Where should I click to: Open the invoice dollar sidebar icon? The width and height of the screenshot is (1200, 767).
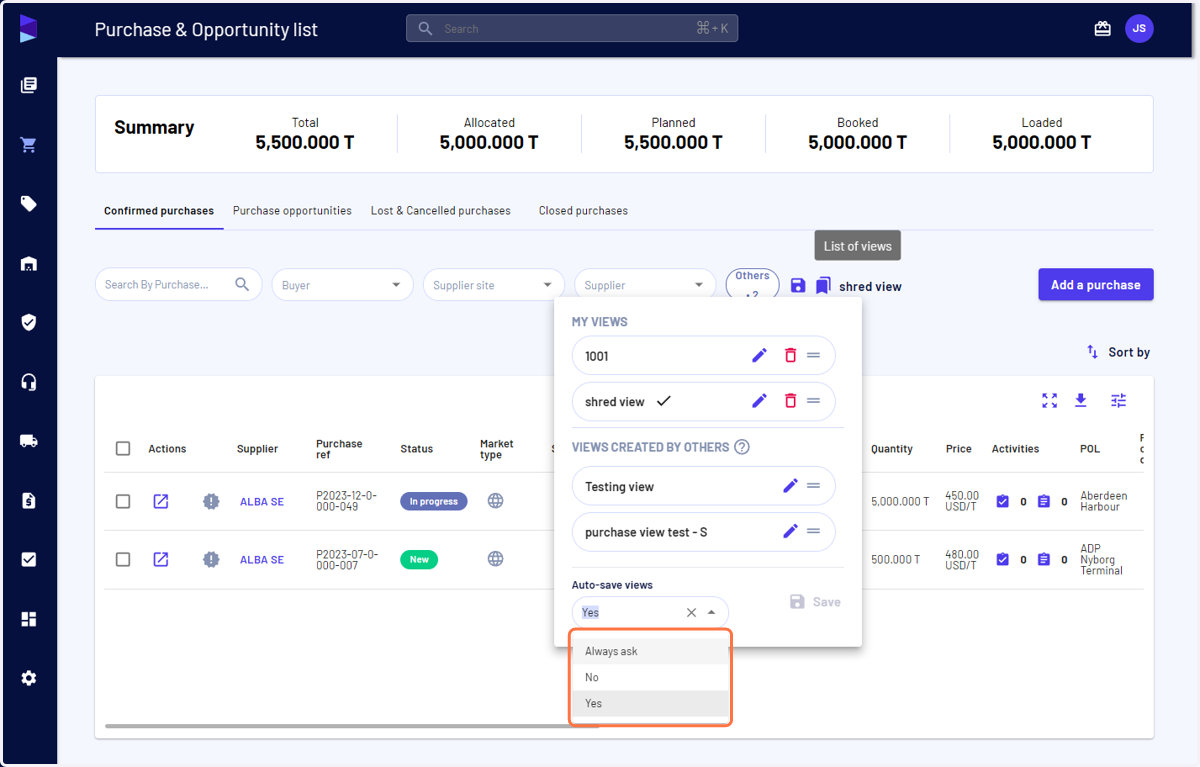[28, 500]
